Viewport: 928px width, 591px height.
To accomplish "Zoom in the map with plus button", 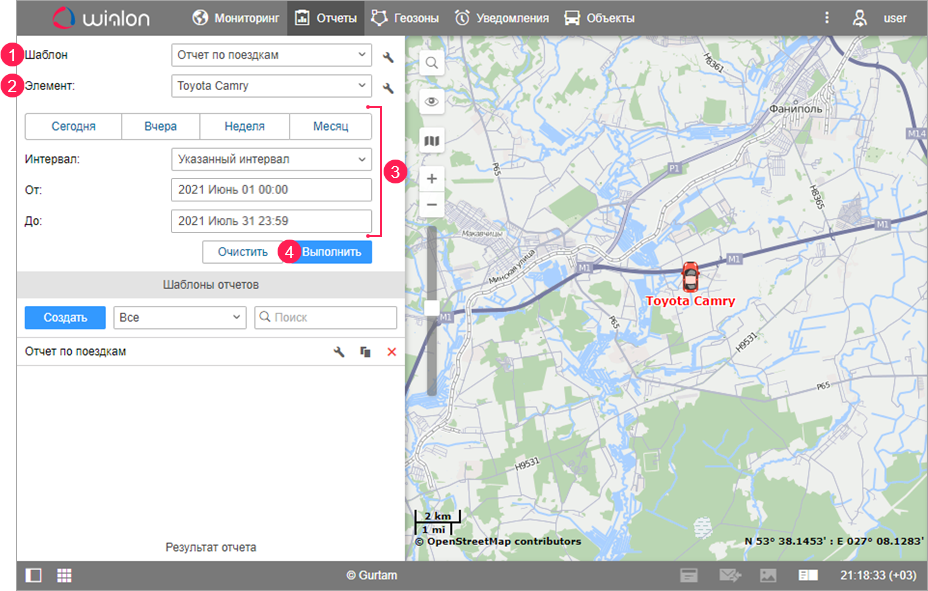I will (x=431, y=179).
